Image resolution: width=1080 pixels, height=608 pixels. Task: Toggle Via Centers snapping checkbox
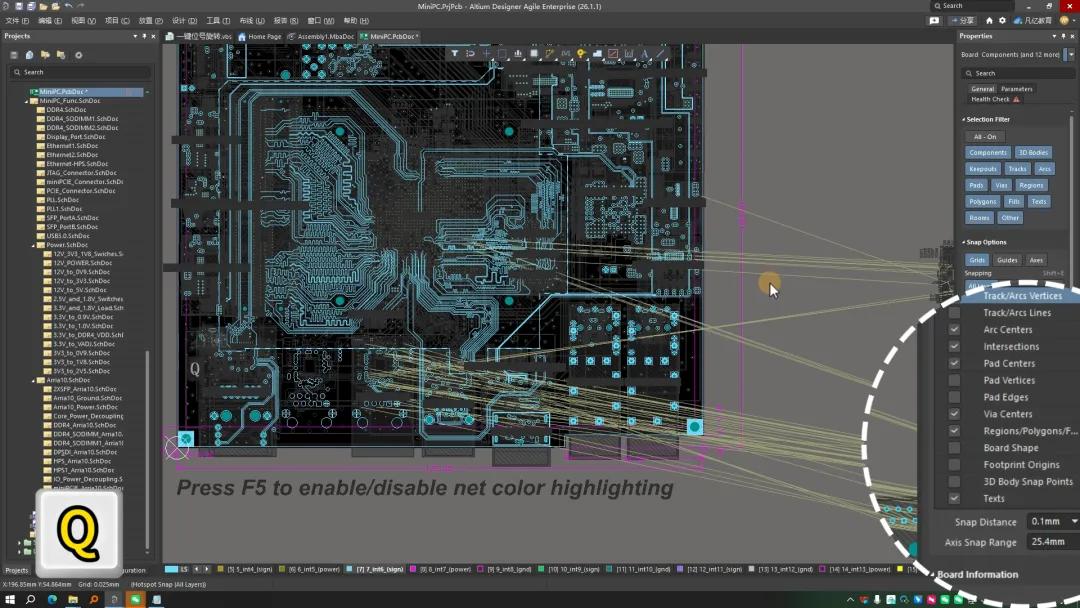point(954,414)
